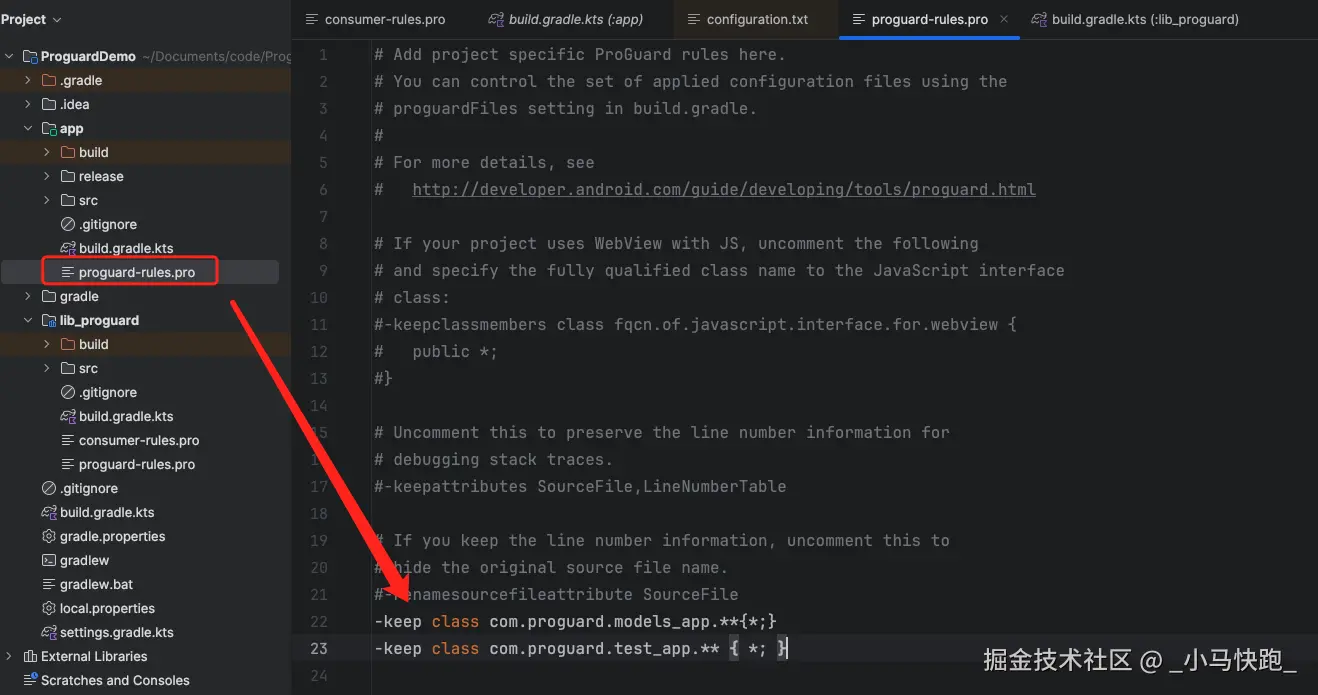Collapse the app module folder

coord(28,129)
